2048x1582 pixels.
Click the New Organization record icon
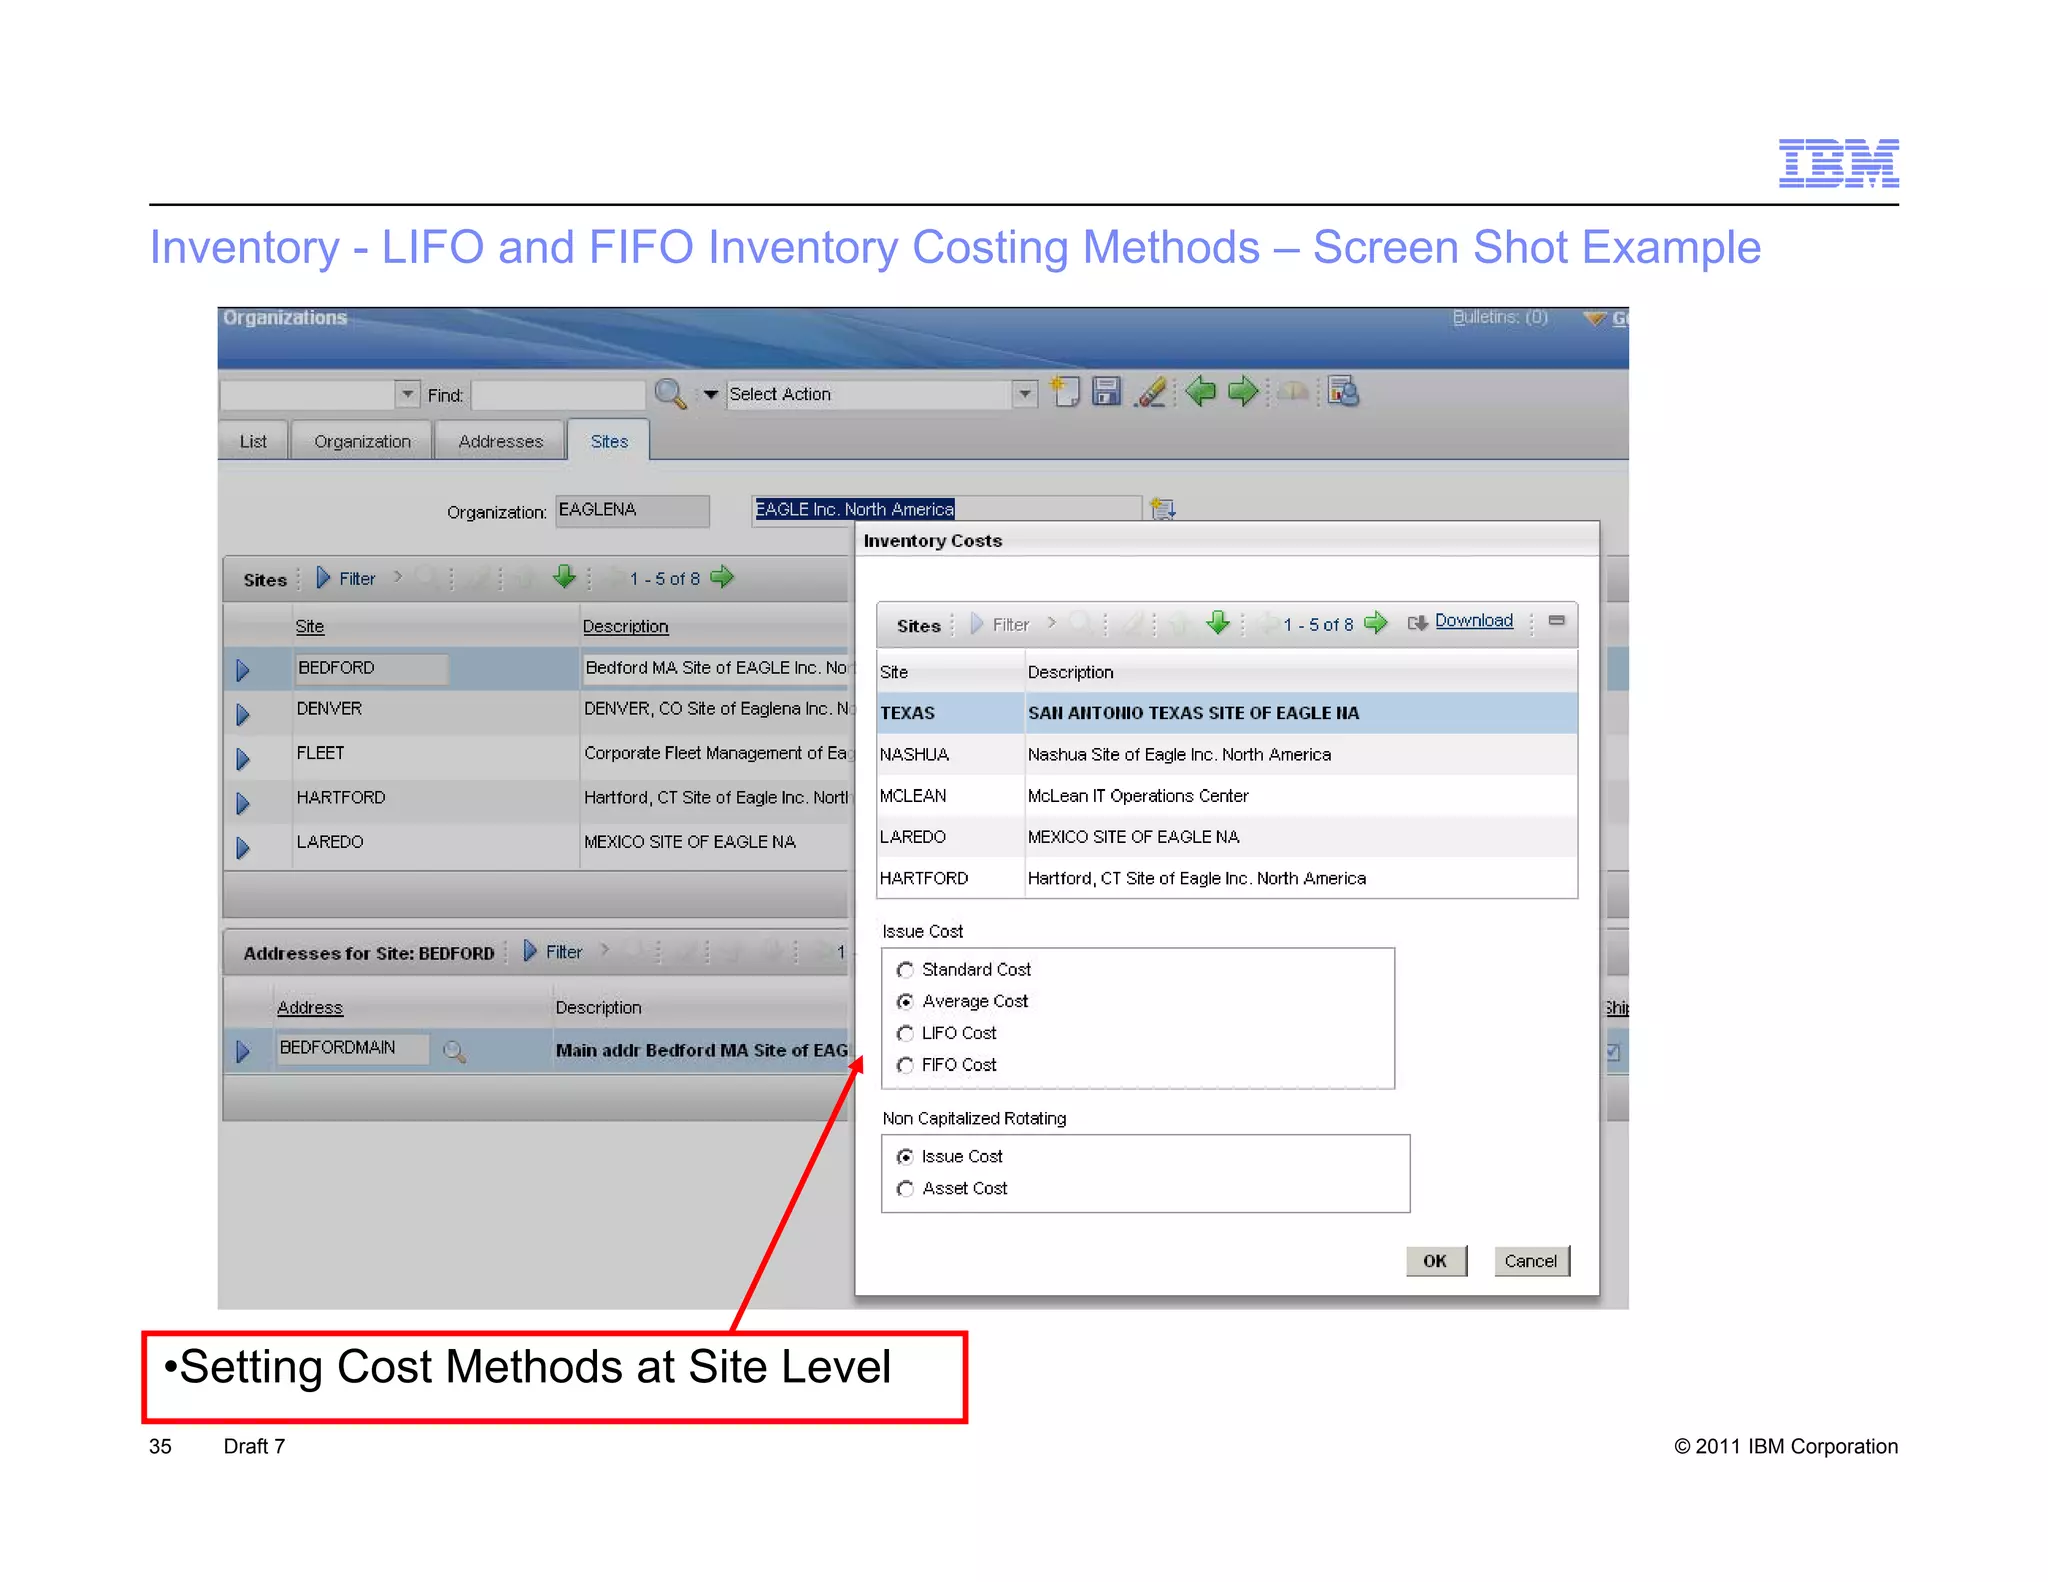tap(1064, 392)
